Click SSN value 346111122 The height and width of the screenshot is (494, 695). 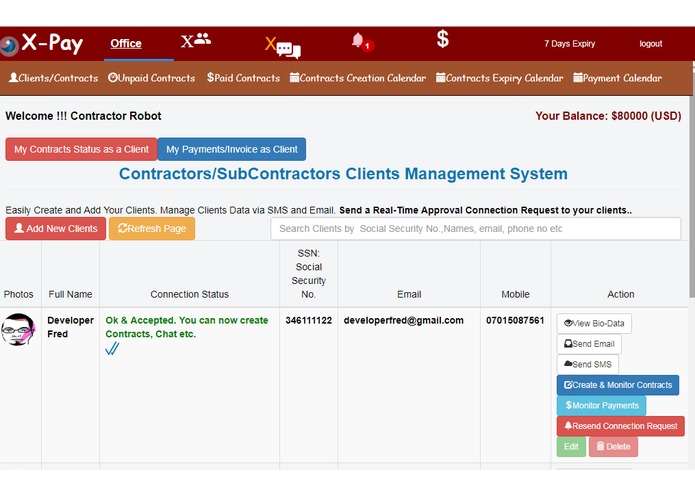tap(308, 320)
